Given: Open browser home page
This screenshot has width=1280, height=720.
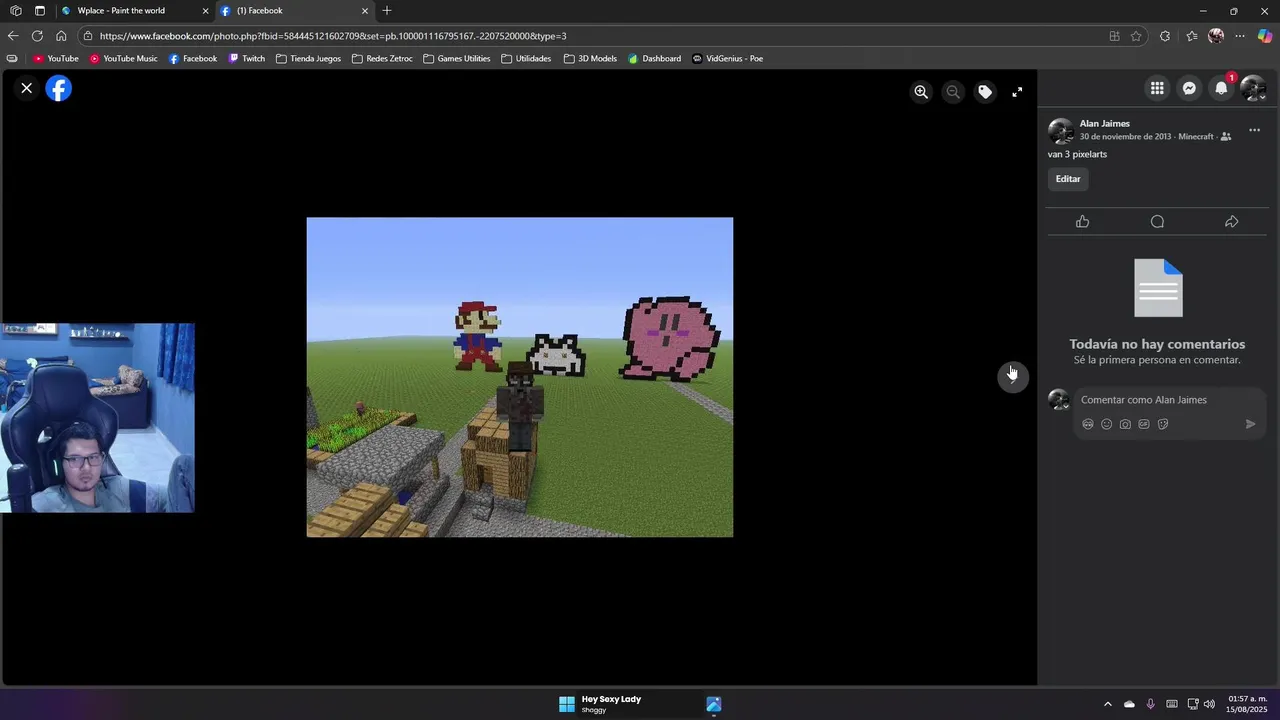Looking at the screenshot, I should (x=61, y=36).
